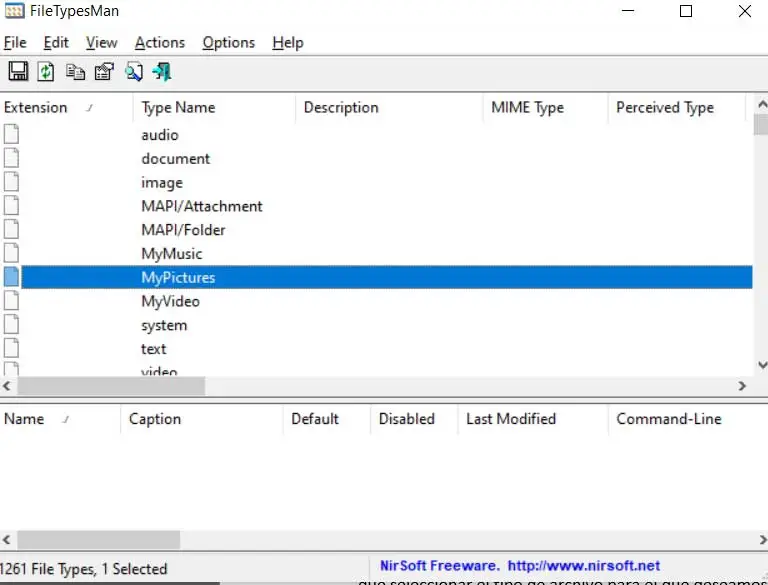
Task: Click the upper list vertical scroll down arrow
Action: [x=762, y=365]
